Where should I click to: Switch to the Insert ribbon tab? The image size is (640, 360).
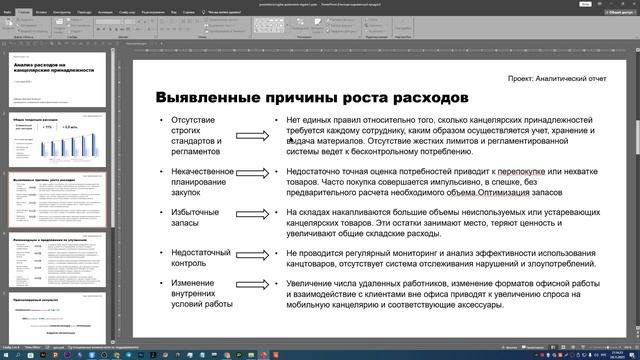click(41, 12)
